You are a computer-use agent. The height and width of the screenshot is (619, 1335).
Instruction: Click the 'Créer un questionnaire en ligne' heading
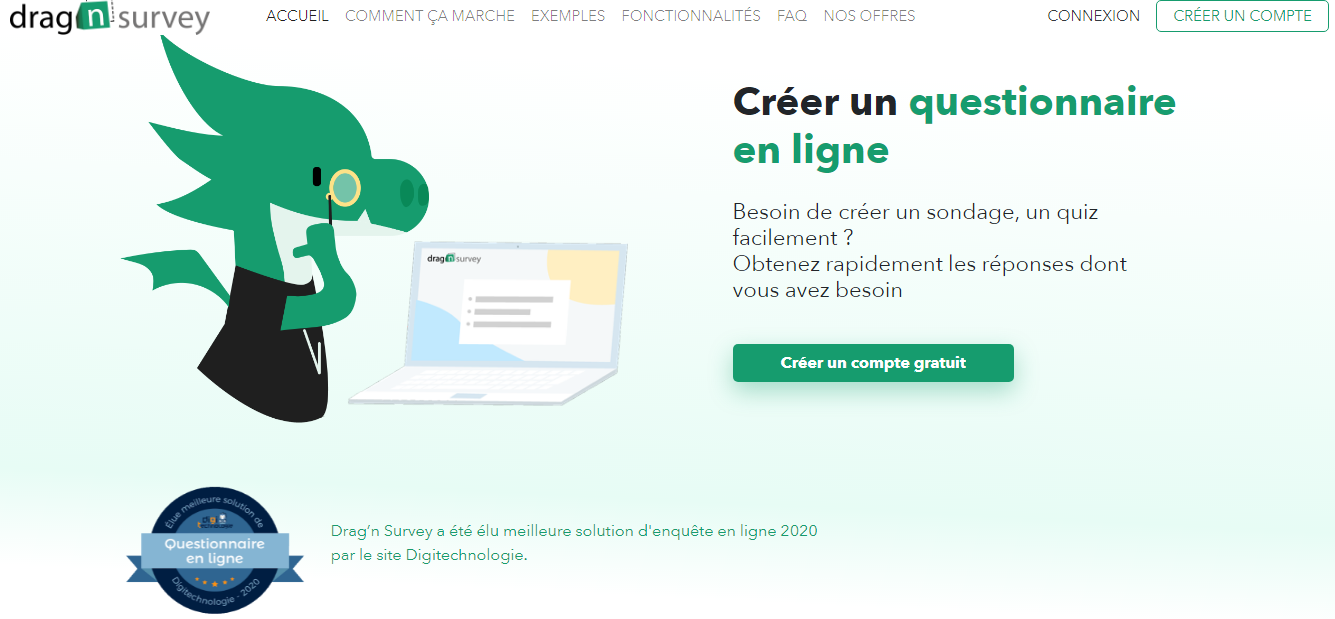954,125
